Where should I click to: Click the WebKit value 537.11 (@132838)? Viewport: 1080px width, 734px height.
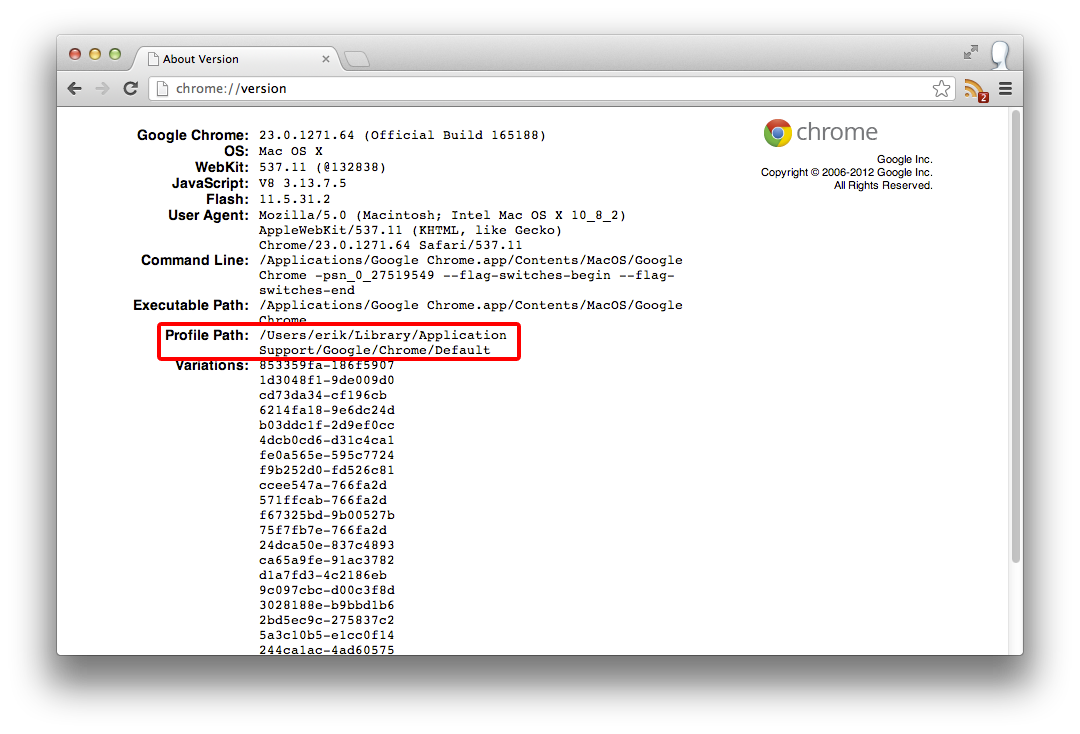322,167
